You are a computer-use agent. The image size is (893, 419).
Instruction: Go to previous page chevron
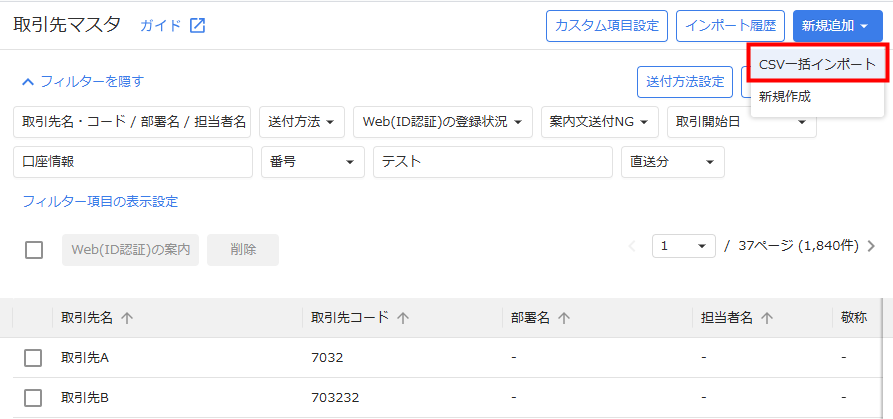point(632,246)
